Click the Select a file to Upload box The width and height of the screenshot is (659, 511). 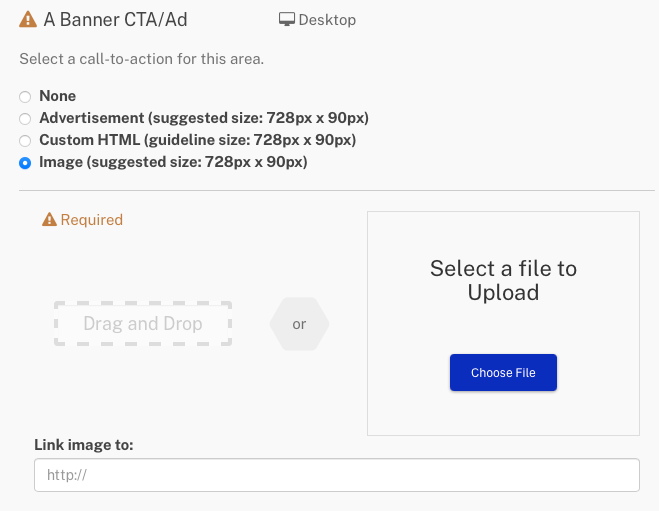coord(503,323)
